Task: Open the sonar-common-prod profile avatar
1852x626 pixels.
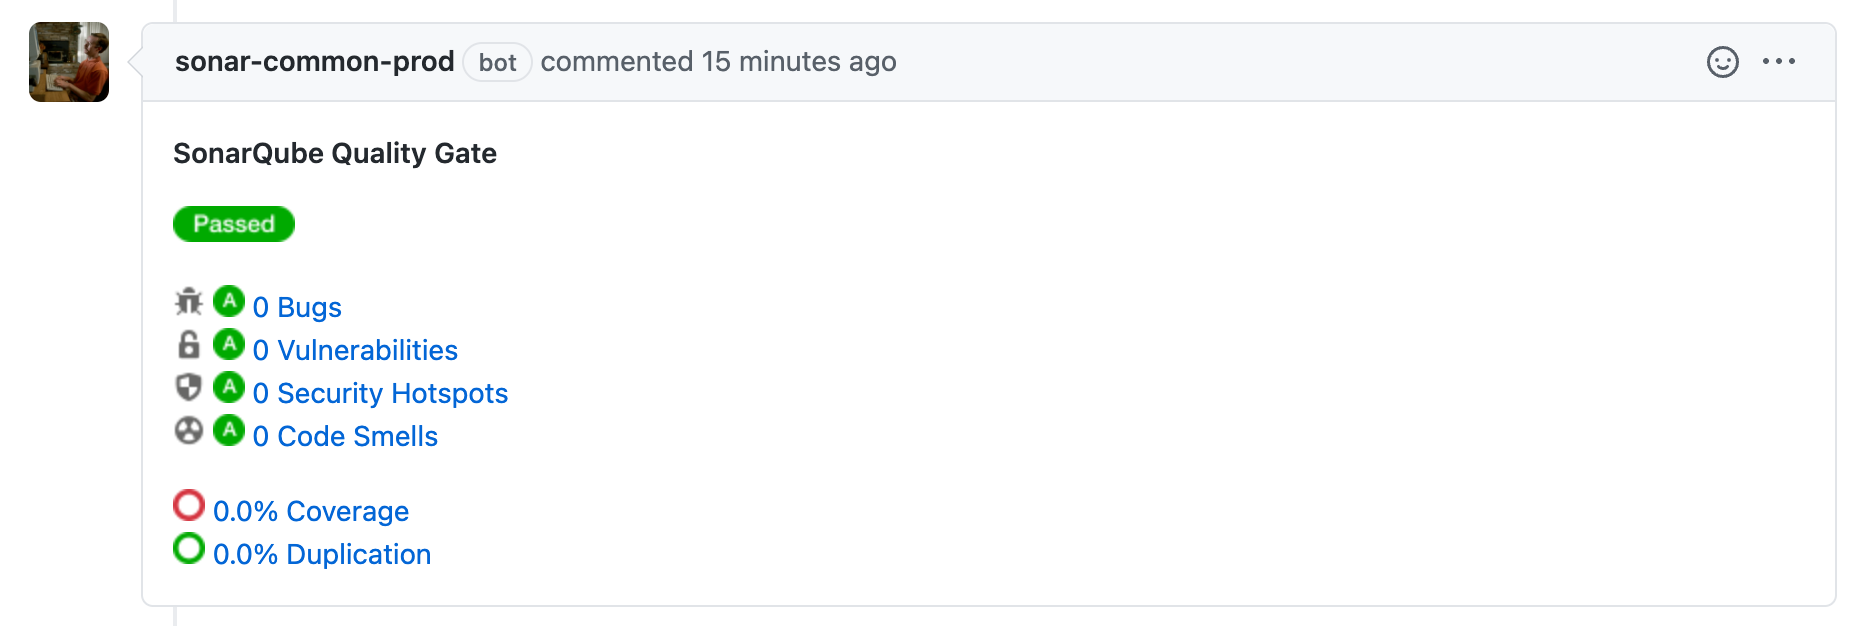Action: (x=69, y=62)
